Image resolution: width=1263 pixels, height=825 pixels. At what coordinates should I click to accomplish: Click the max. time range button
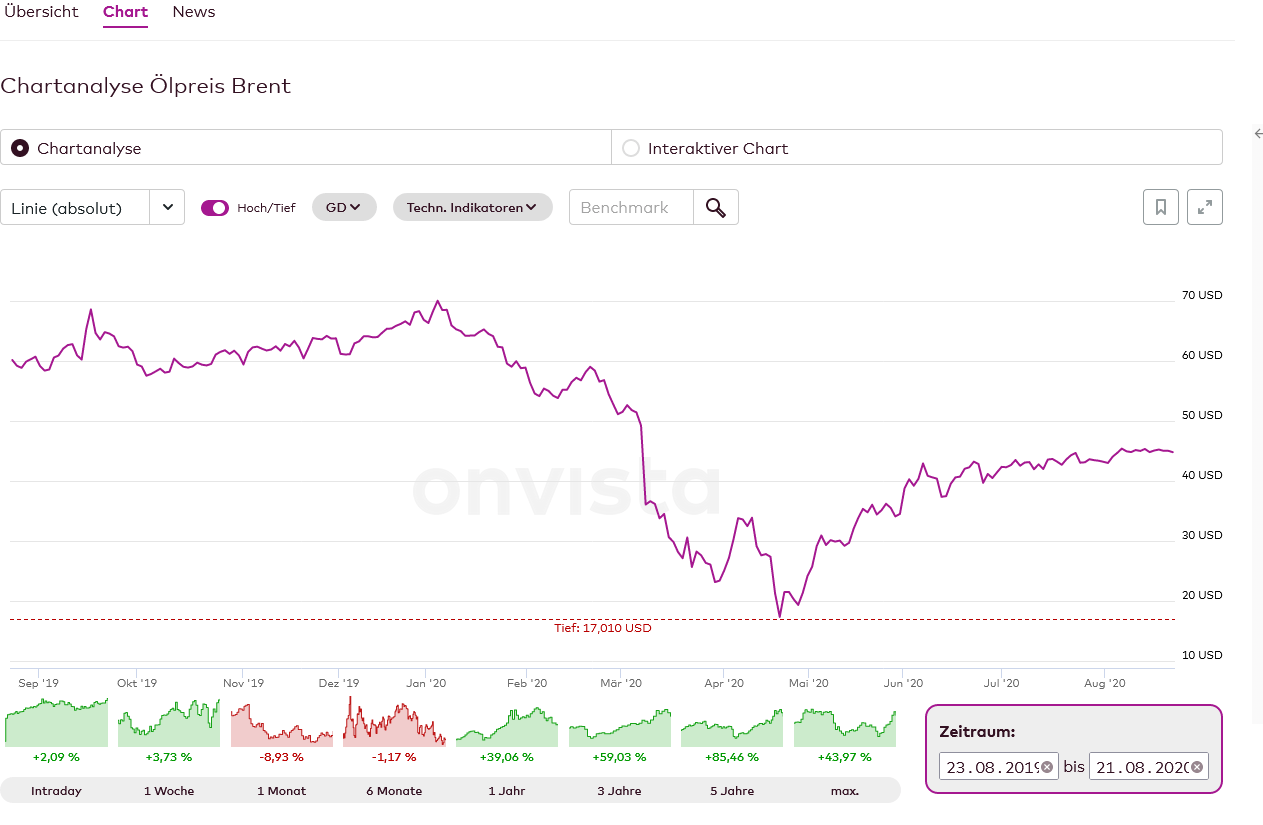pyautogui.click(x=845, y=790)
